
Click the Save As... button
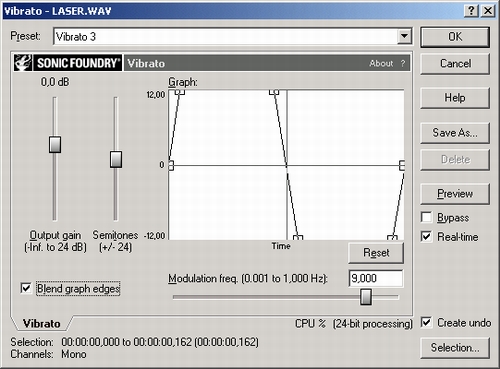click(x=455, y=133)
